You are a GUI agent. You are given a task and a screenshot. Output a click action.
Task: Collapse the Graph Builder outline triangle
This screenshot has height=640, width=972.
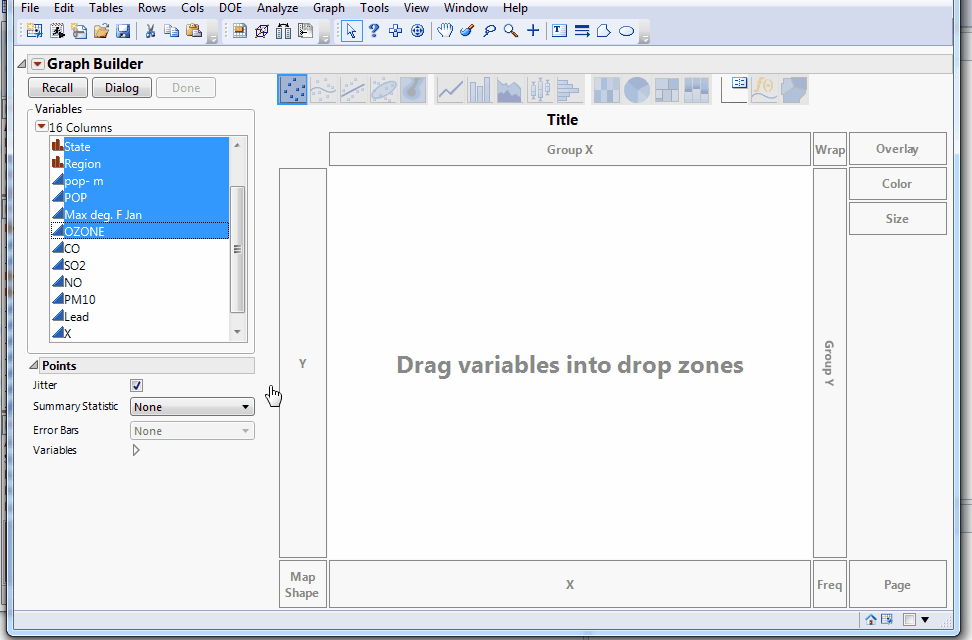pos(21,62)
